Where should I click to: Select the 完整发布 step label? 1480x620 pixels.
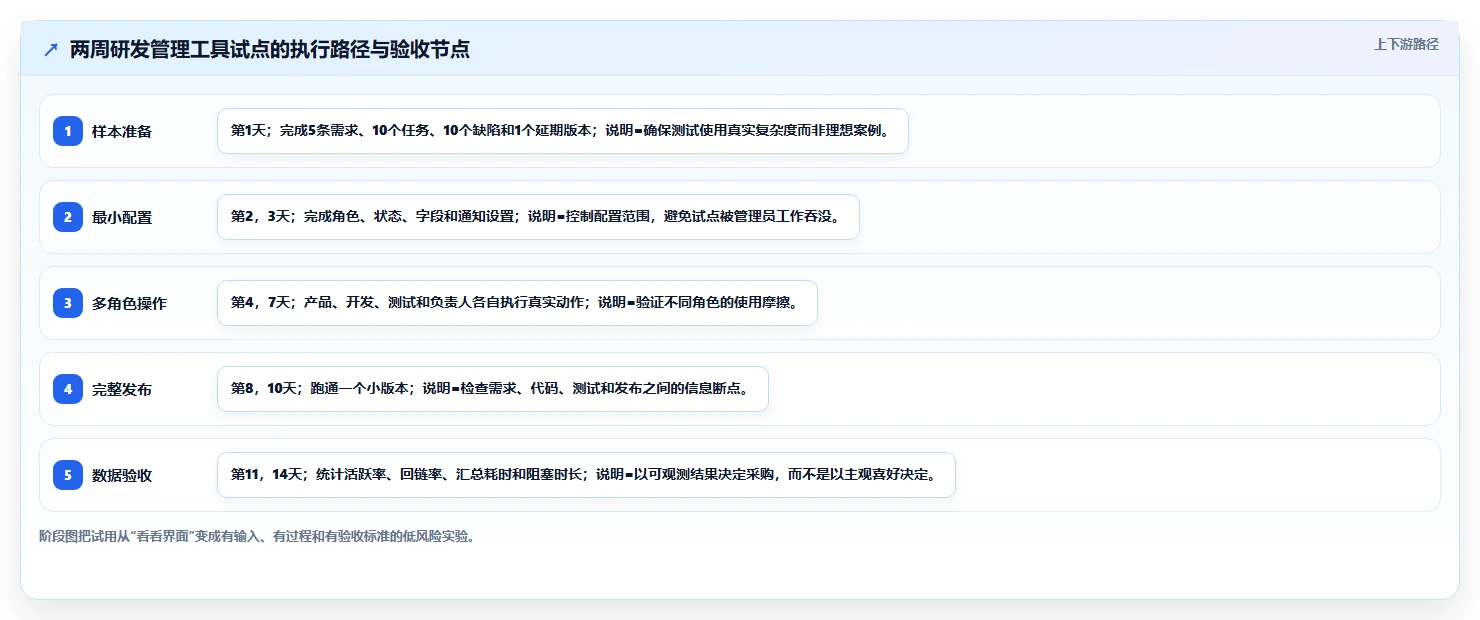(x=122, y=389)
